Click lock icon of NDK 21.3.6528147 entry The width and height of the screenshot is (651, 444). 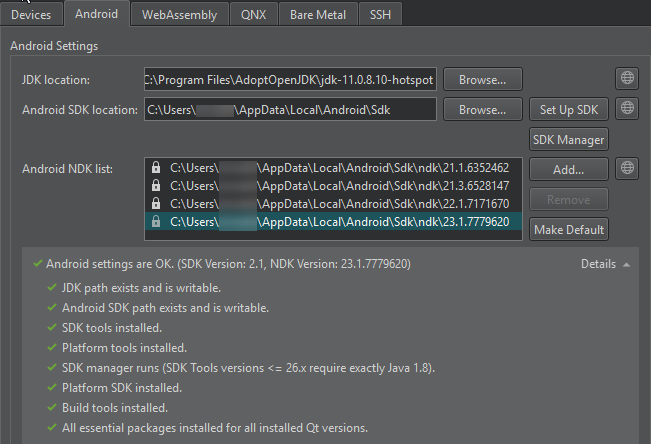click(156, 186)
